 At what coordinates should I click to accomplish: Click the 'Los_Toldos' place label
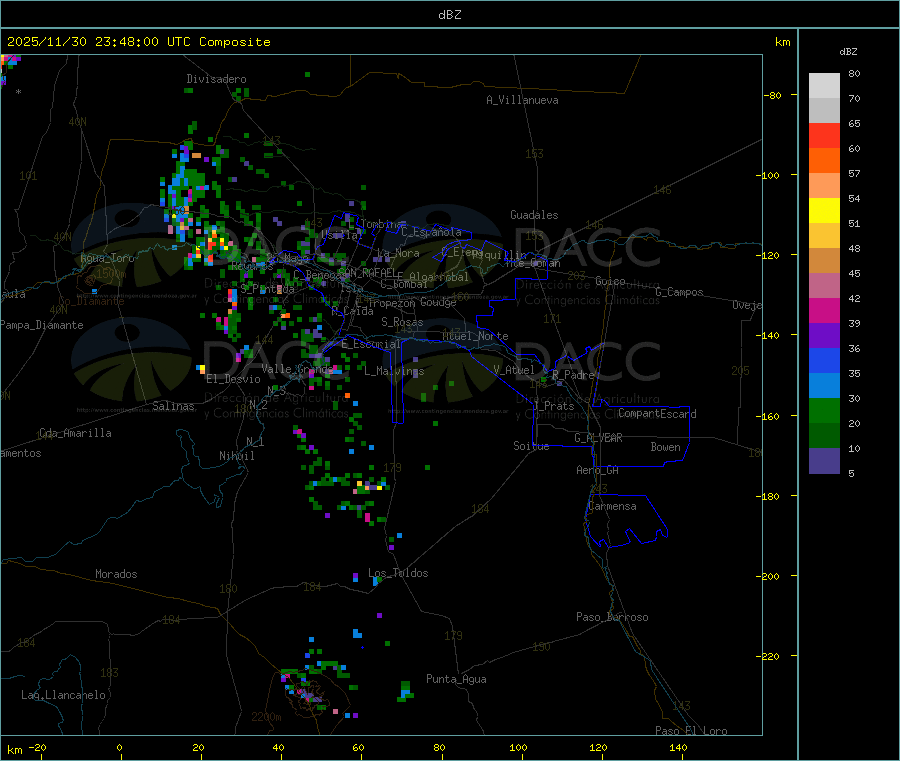398,573
